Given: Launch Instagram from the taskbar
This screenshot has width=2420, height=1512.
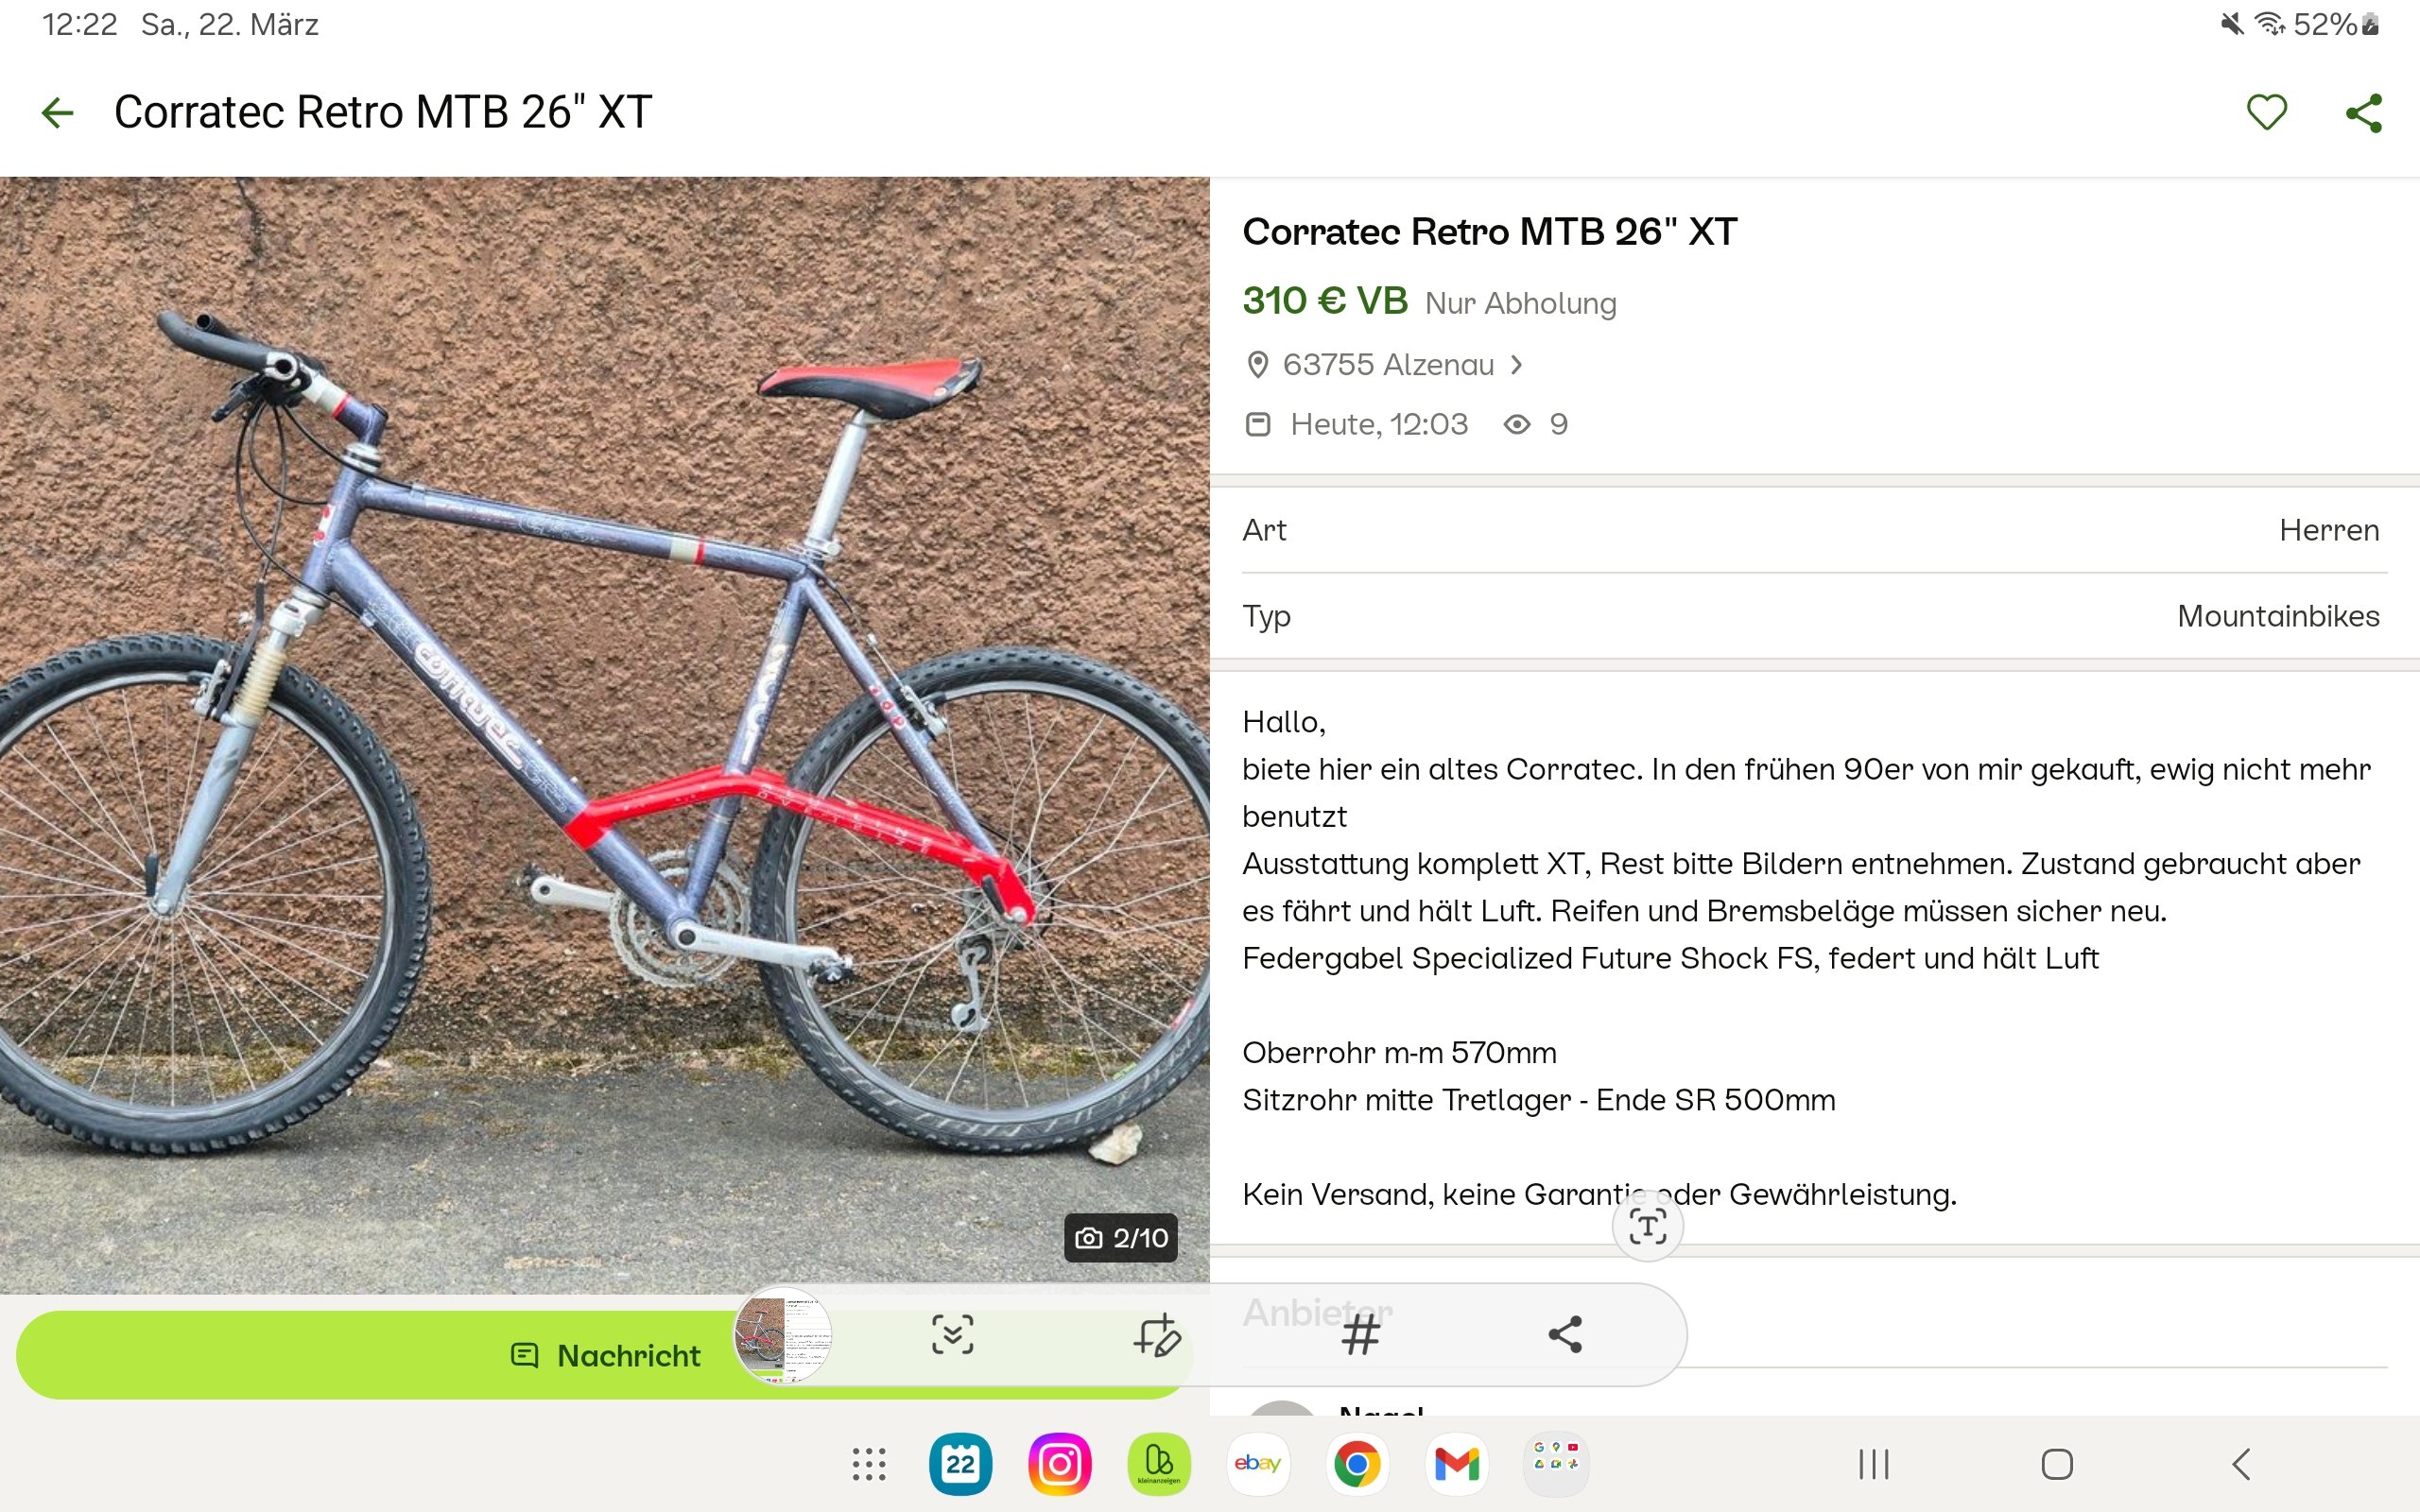Looking at the screenshot, I should tap(1060, 1464).
